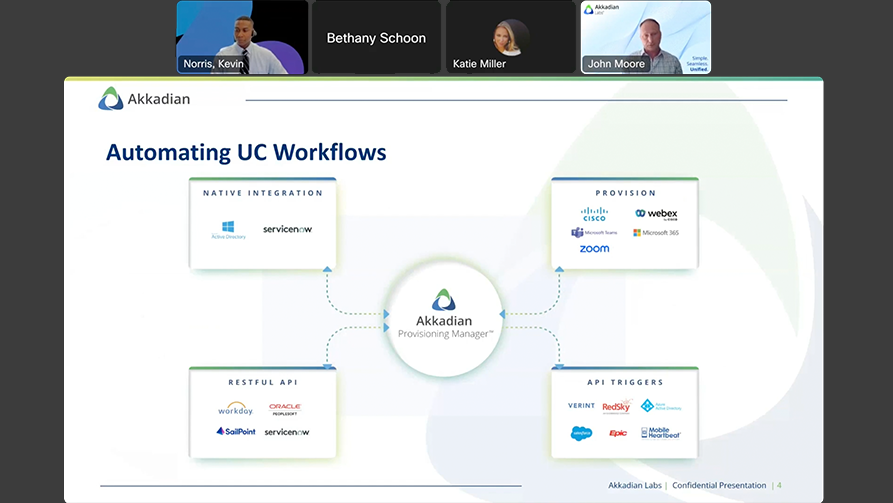The width and height of the screenshot is (893, 503).
Task: Click the Mobile Heartbeat logo
Action: (x=661, y=433)
